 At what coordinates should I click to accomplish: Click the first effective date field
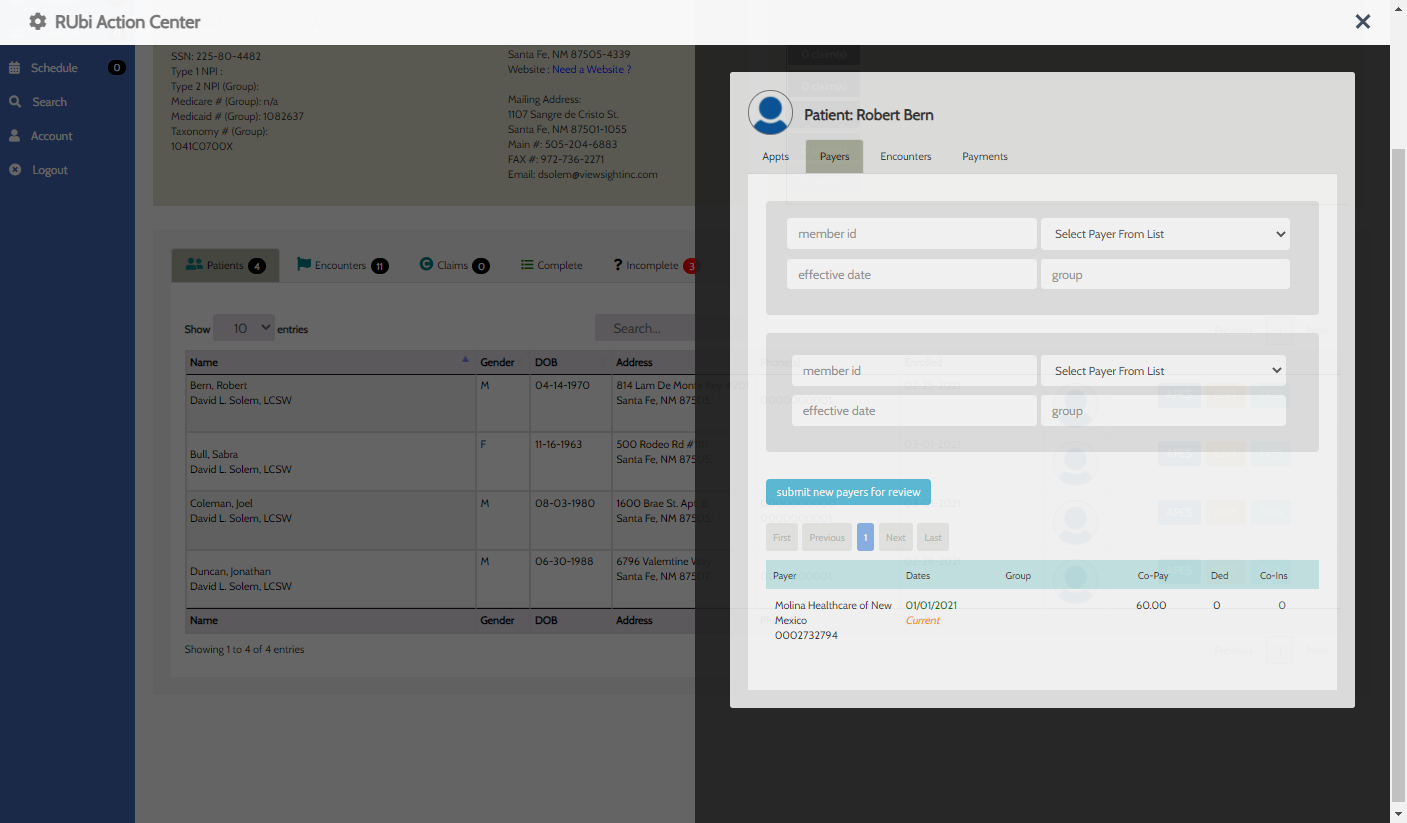point(911,275)
